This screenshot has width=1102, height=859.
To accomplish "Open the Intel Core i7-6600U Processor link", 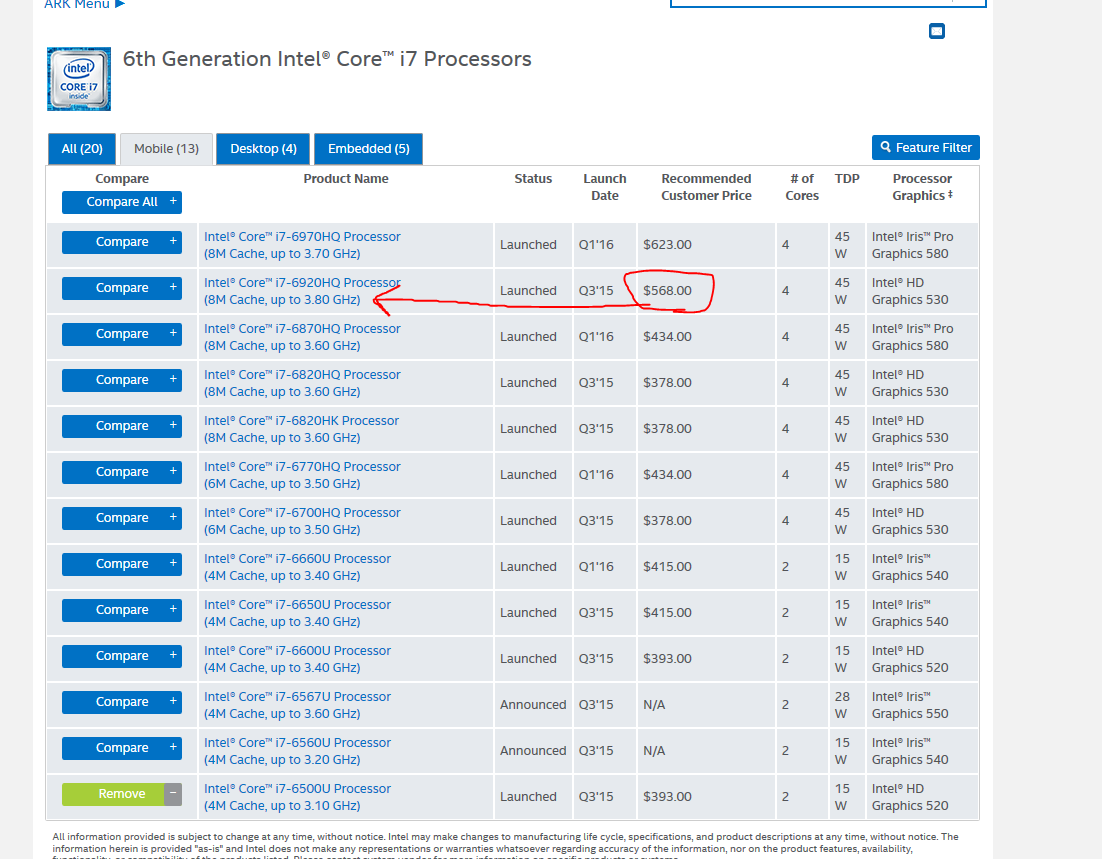I will pos(297,659).
